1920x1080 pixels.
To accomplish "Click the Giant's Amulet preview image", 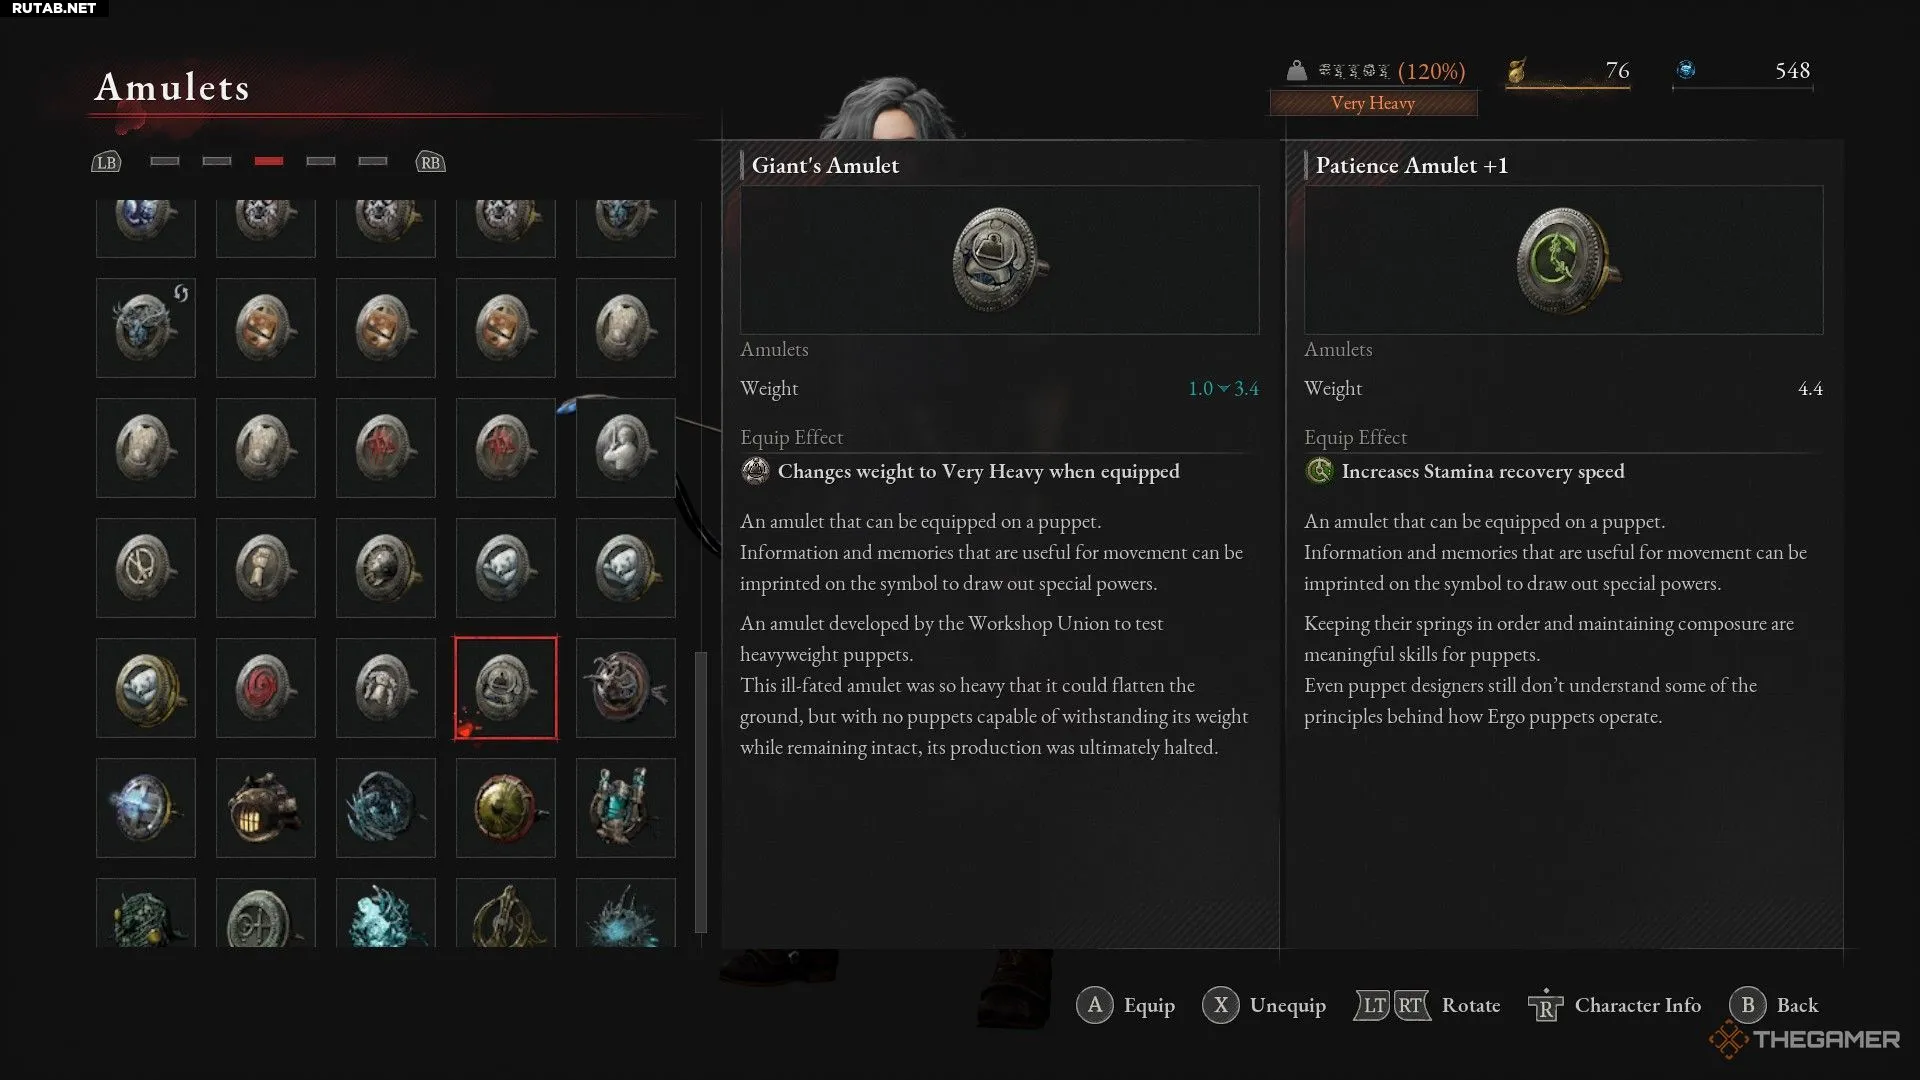I will (x=999, y=260).
